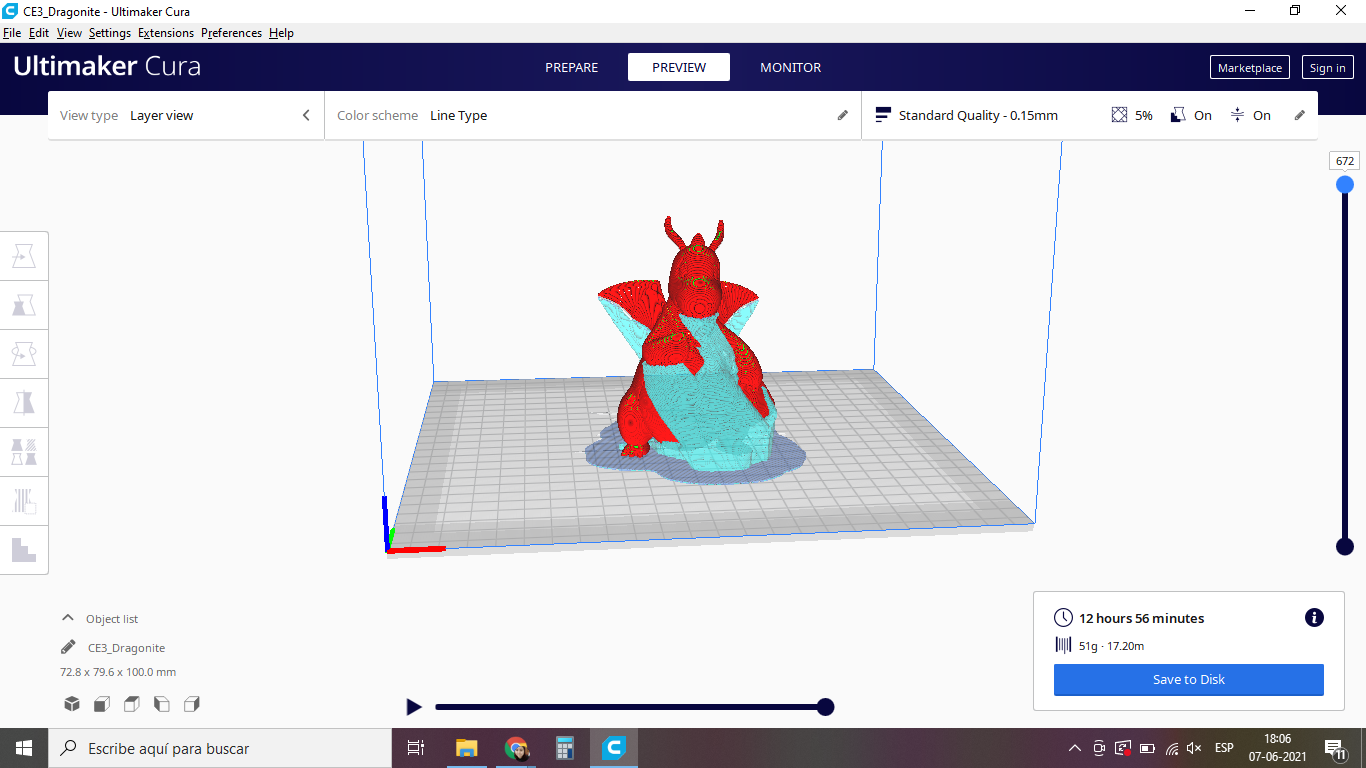Click Save to Disk
Viewport: 1366px width, 768px height.
(x=1189, y=679)
